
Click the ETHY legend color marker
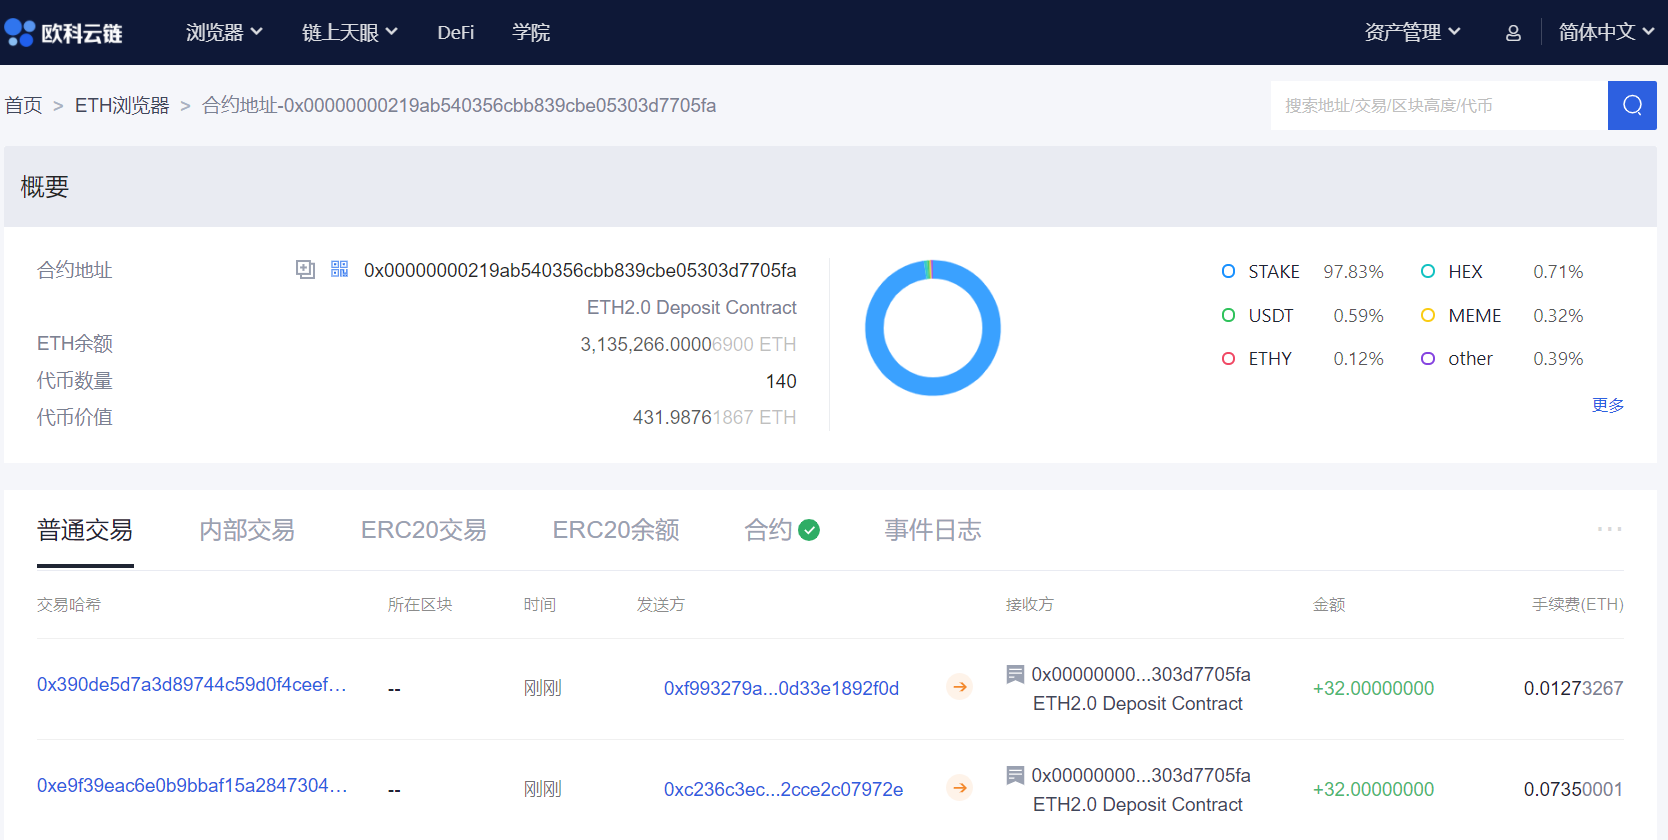[x=1228, y=358]
